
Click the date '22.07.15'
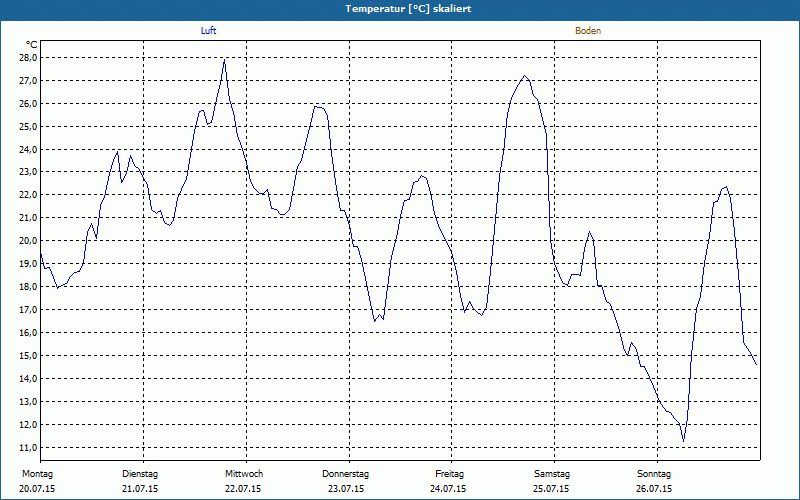tap(243, 489)
